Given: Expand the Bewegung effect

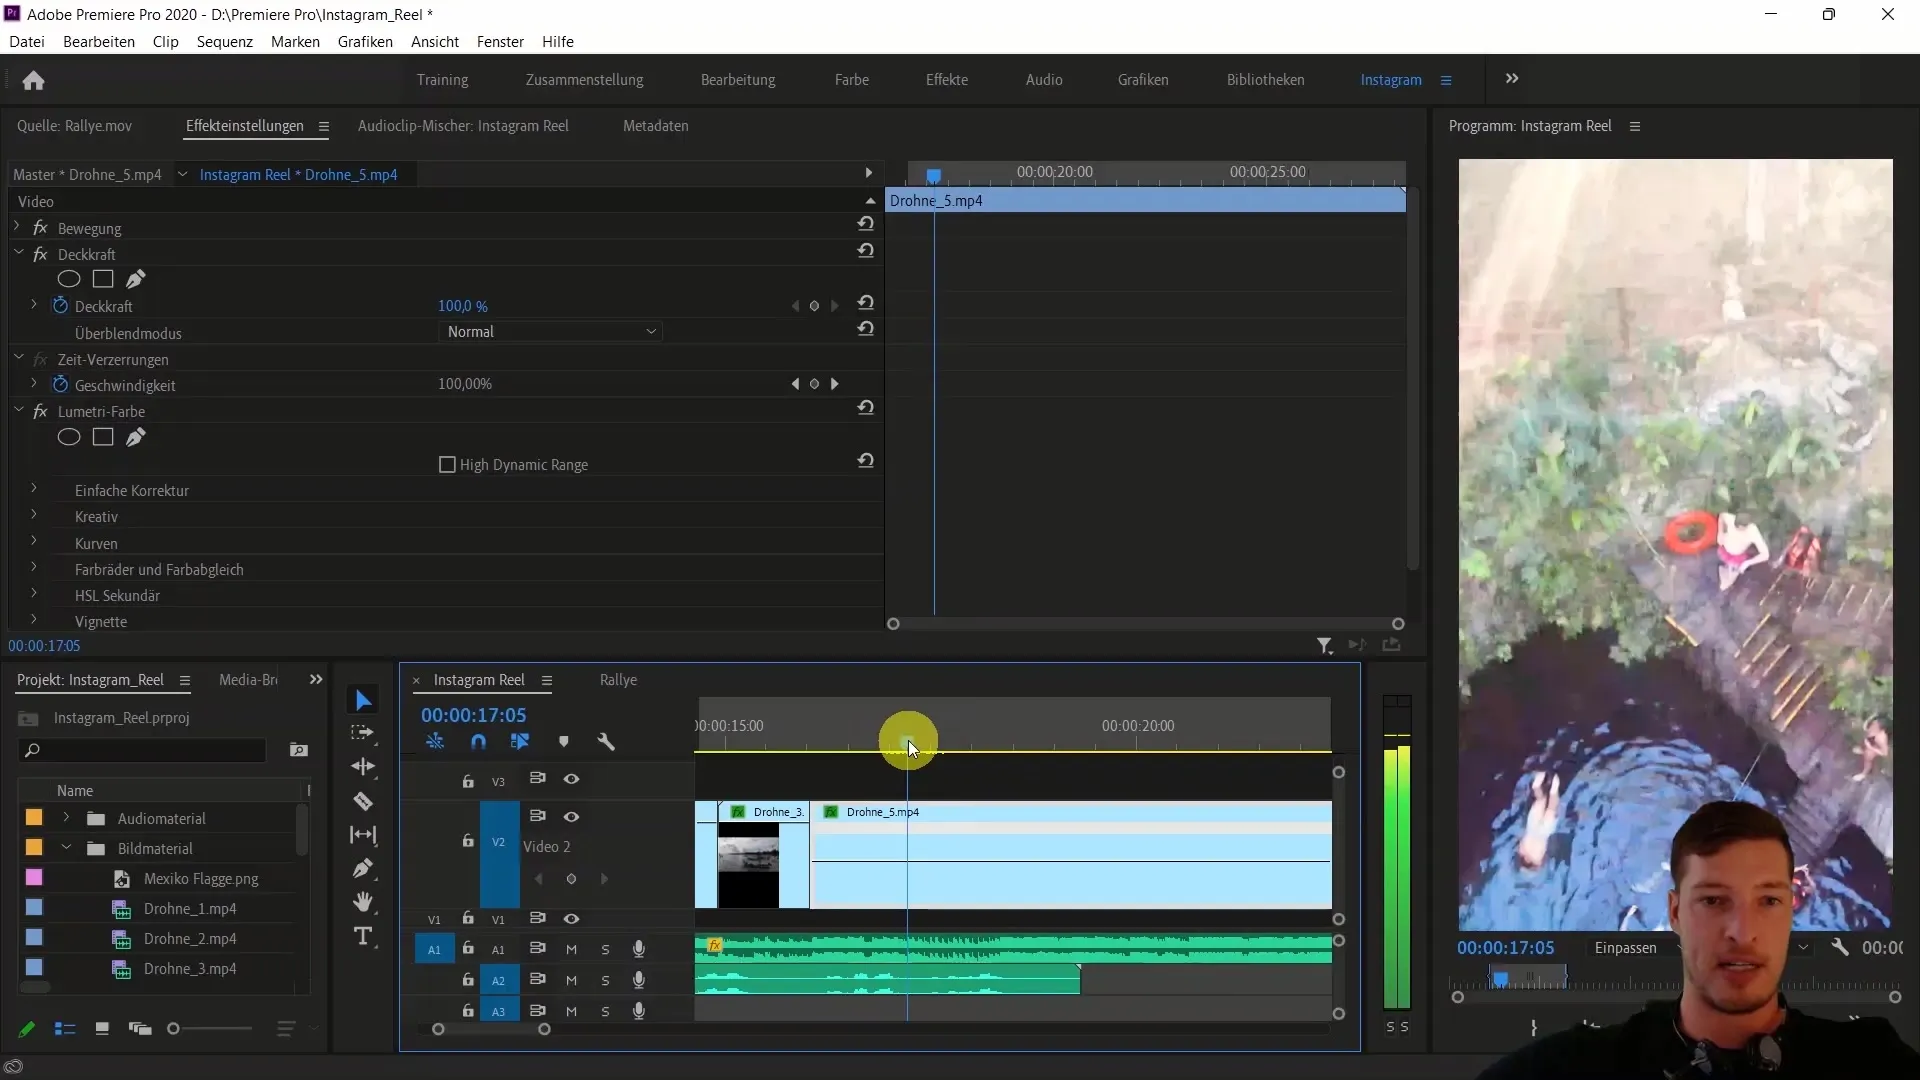Looking at the screenshot, I should point(17,228).
